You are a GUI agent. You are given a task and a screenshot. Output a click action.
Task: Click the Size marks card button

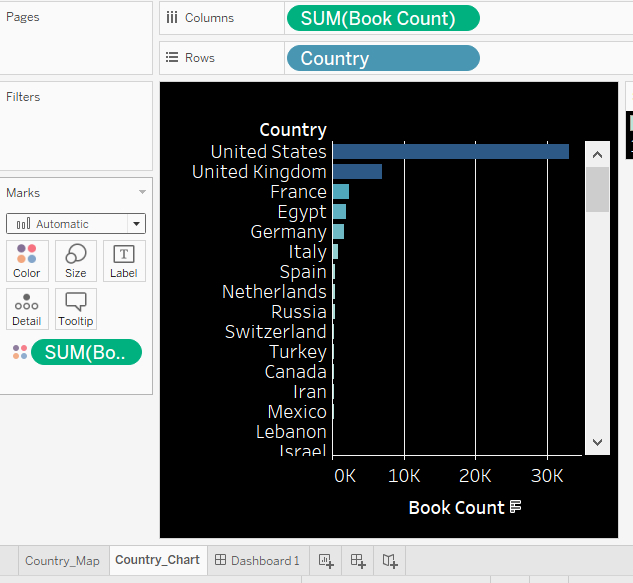tap(75, 261)
